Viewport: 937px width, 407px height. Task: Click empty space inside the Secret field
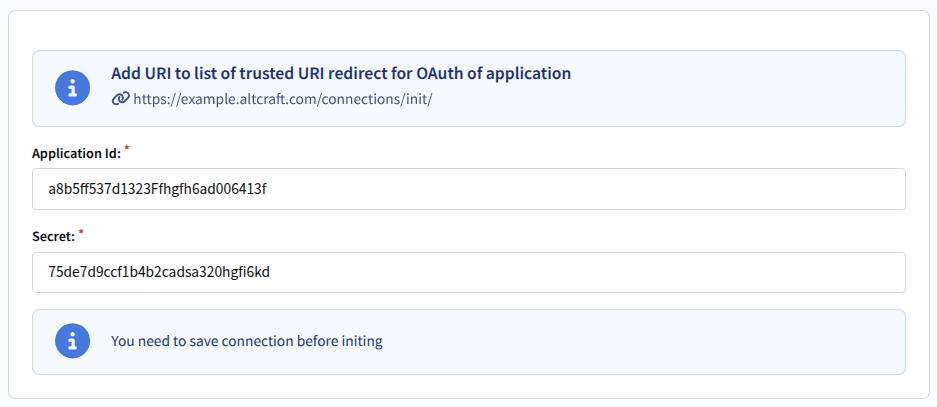click(650, 272)
